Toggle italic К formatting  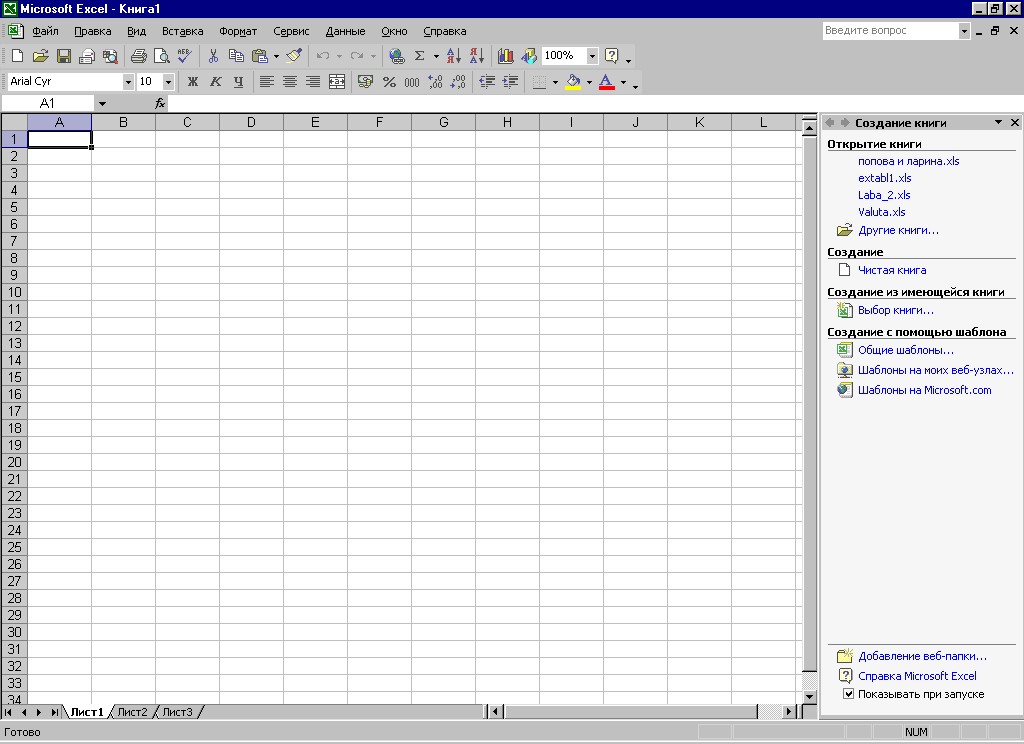[216, 82]
